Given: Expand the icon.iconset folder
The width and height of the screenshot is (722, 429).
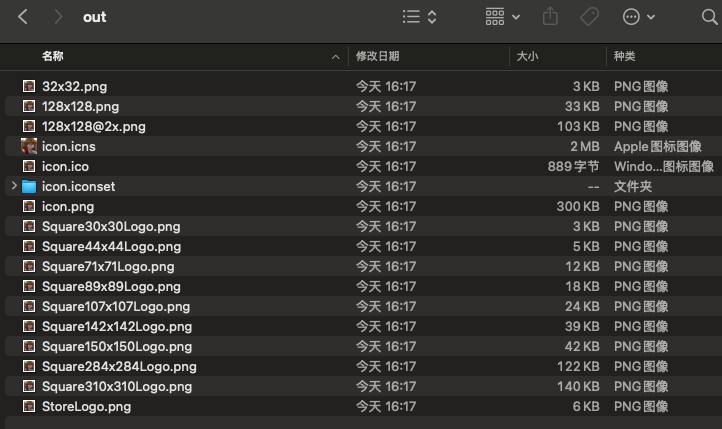Looking at the screenshot, I should tap(13, 186).
